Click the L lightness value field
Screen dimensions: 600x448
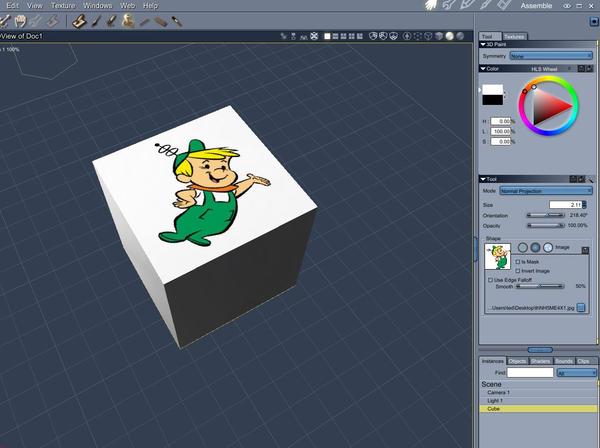point(500,131)
